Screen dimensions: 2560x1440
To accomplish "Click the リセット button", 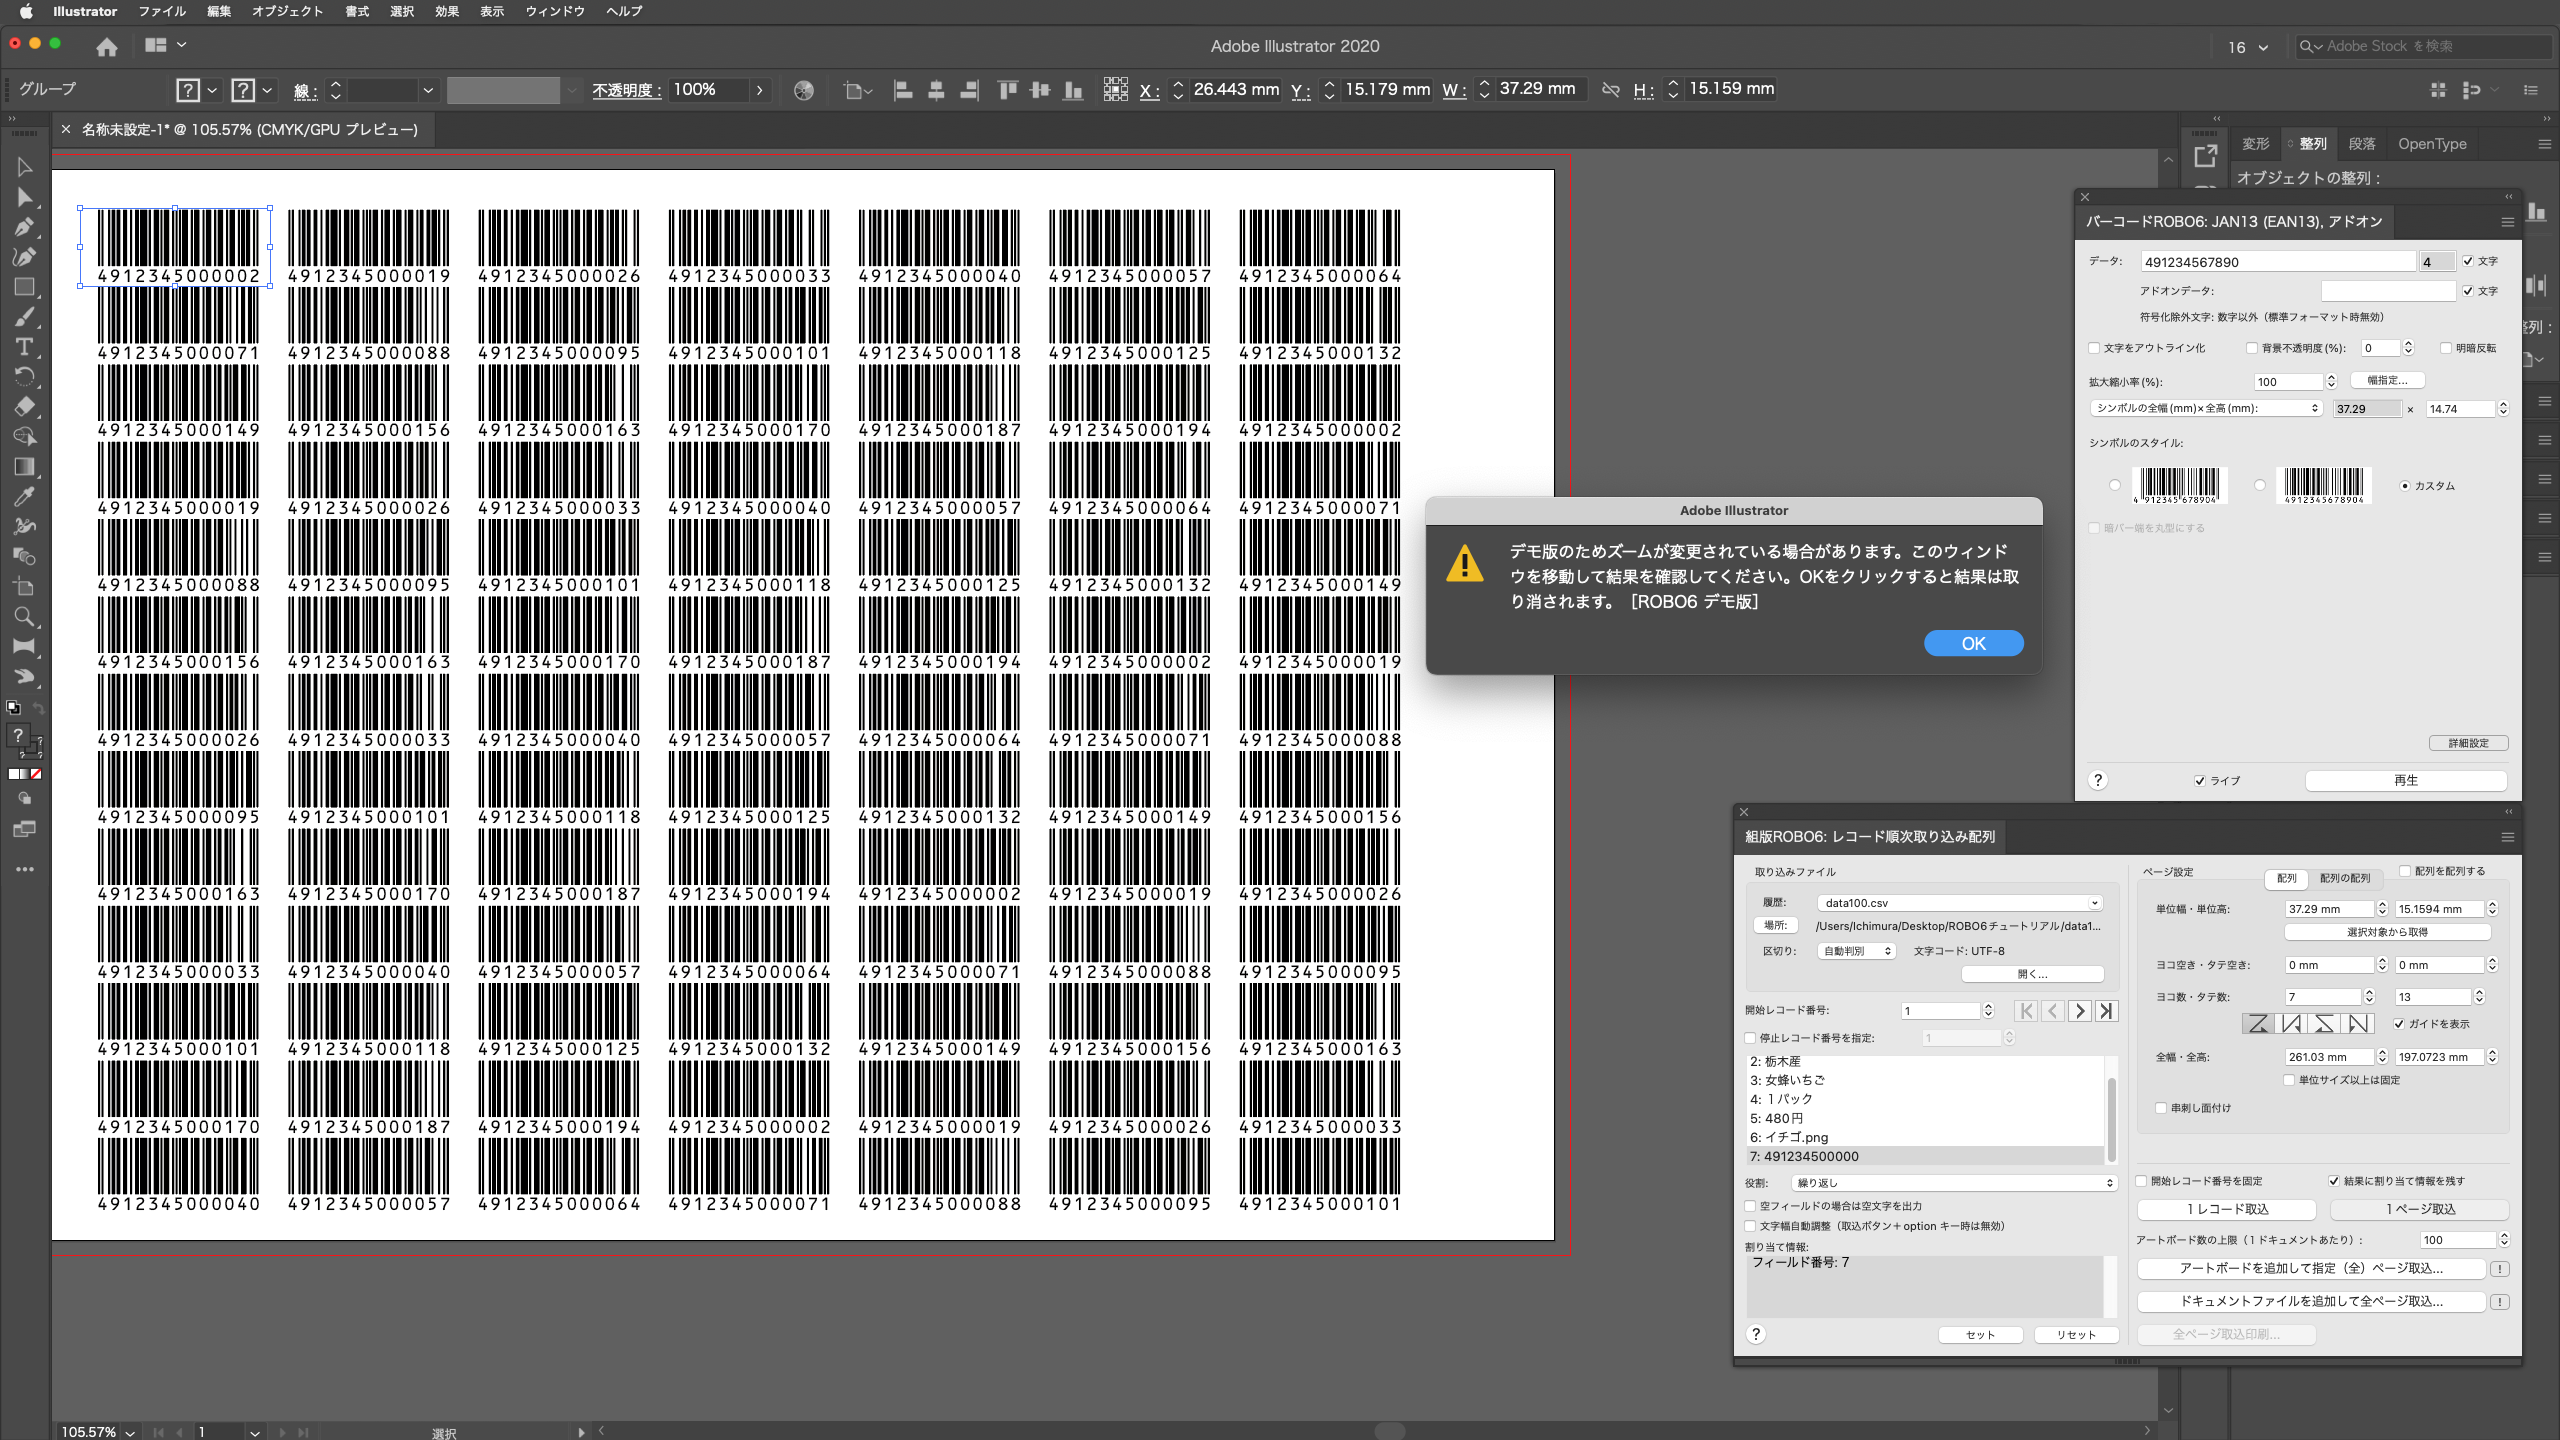I will coord(2076,1335).
